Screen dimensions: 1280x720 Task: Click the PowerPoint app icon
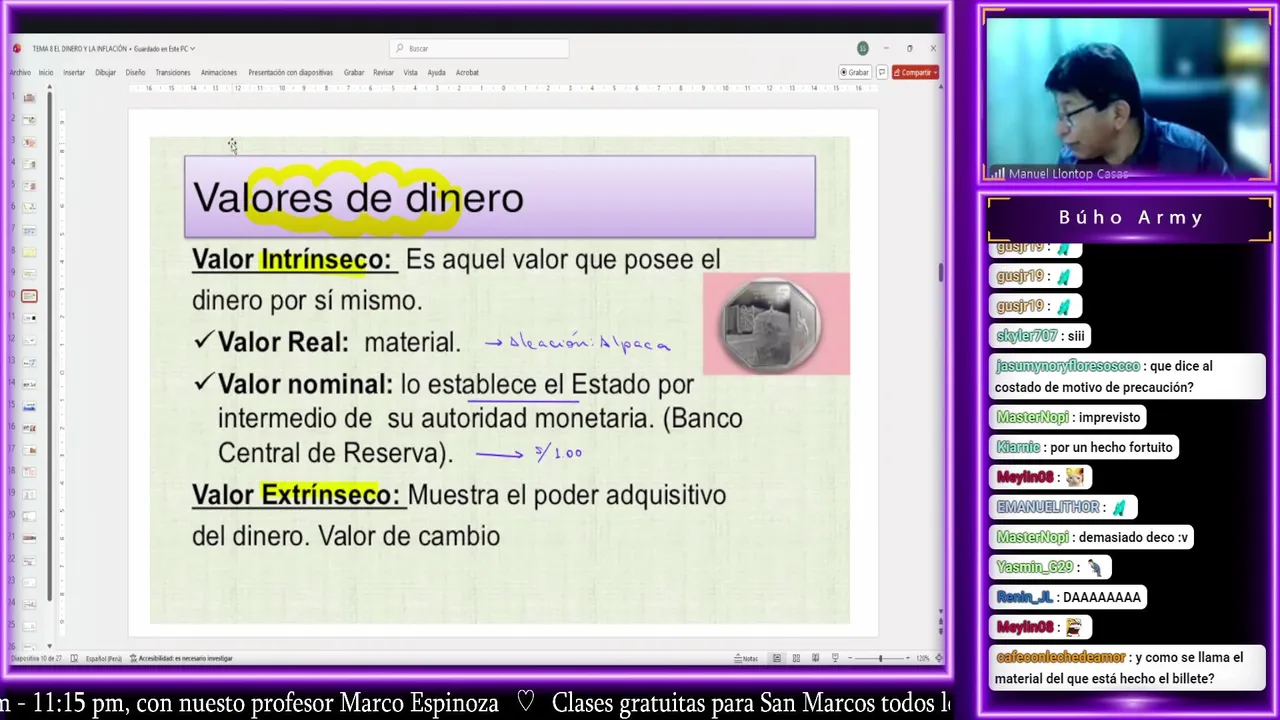(17, 48)
